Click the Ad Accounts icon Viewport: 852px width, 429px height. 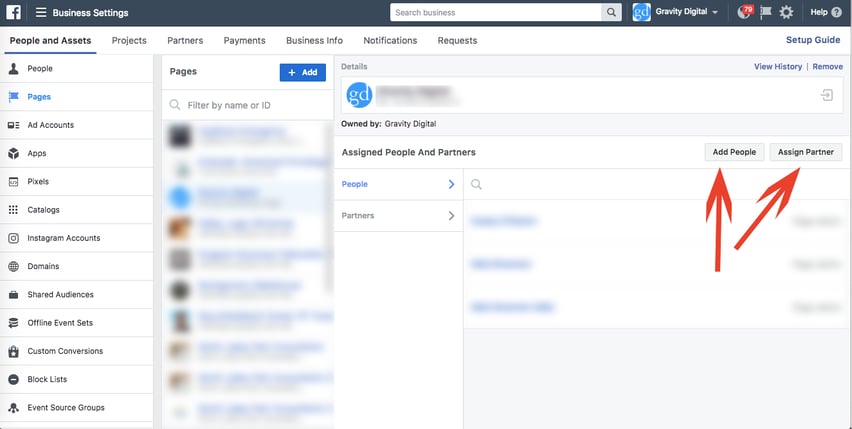14,125
